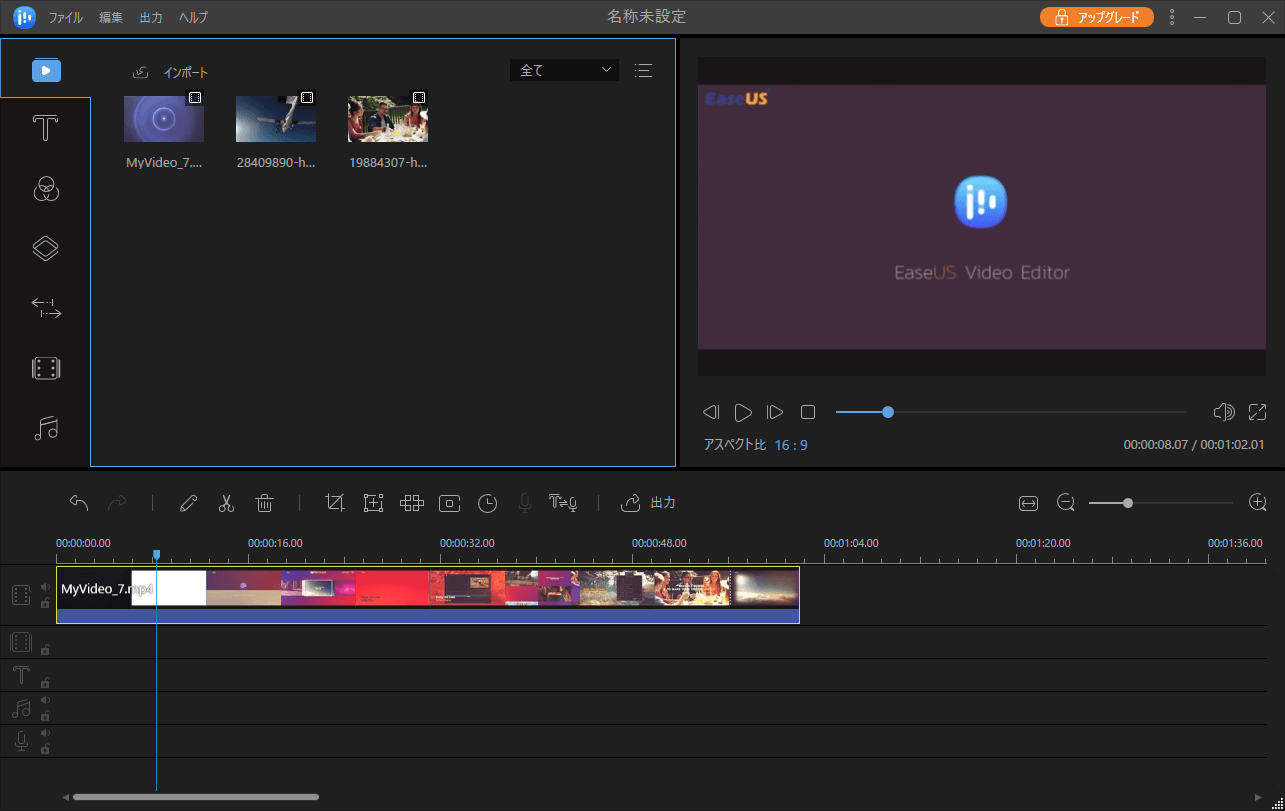The height and width of the screenshot is (811, 1285).
Task: Select the MyVideo_7 media thumbnail
Action: 164,119
